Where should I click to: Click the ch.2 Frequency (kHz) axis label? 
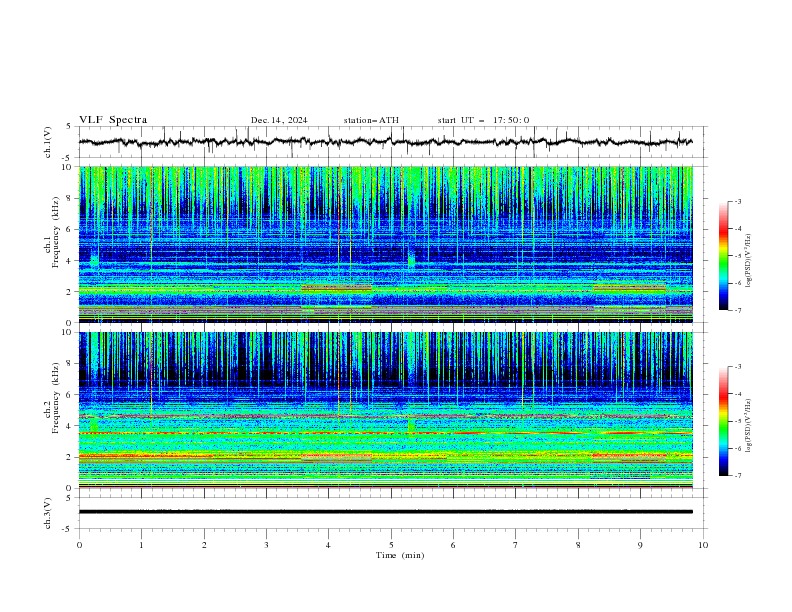click(x=51, y=399)
